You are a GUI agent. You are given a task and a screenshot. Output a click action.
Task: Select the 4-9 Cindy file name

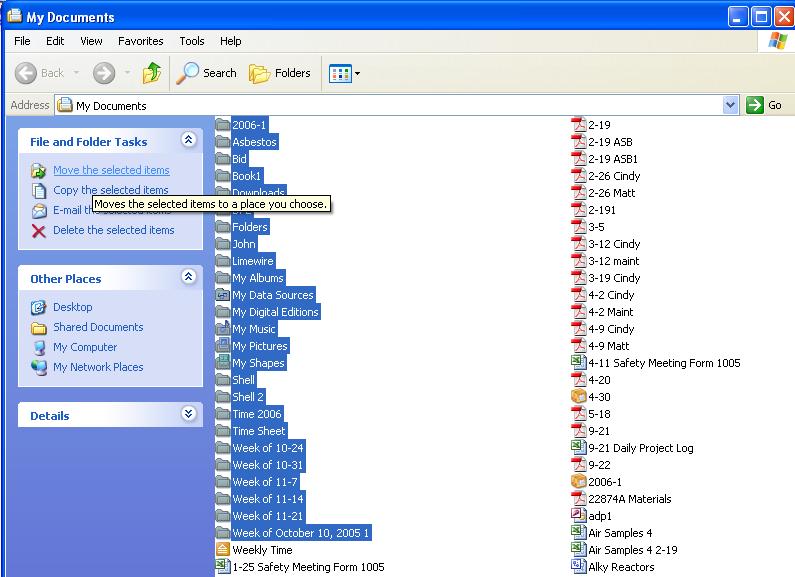(611, 329)
